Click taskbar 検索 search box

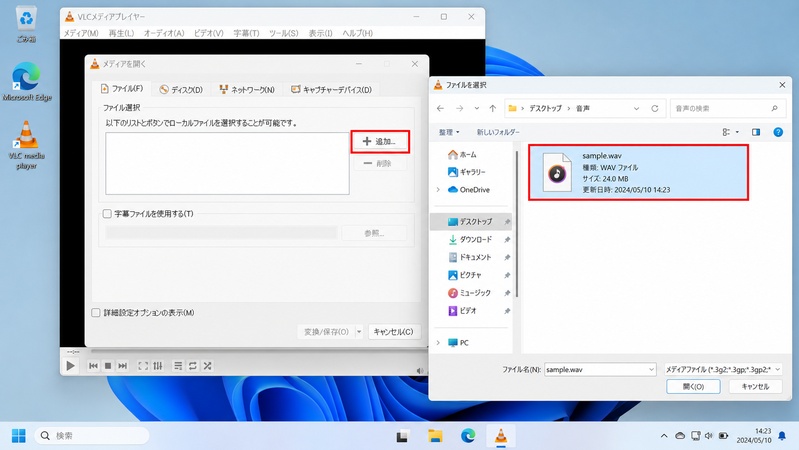(x=92, y=436)
